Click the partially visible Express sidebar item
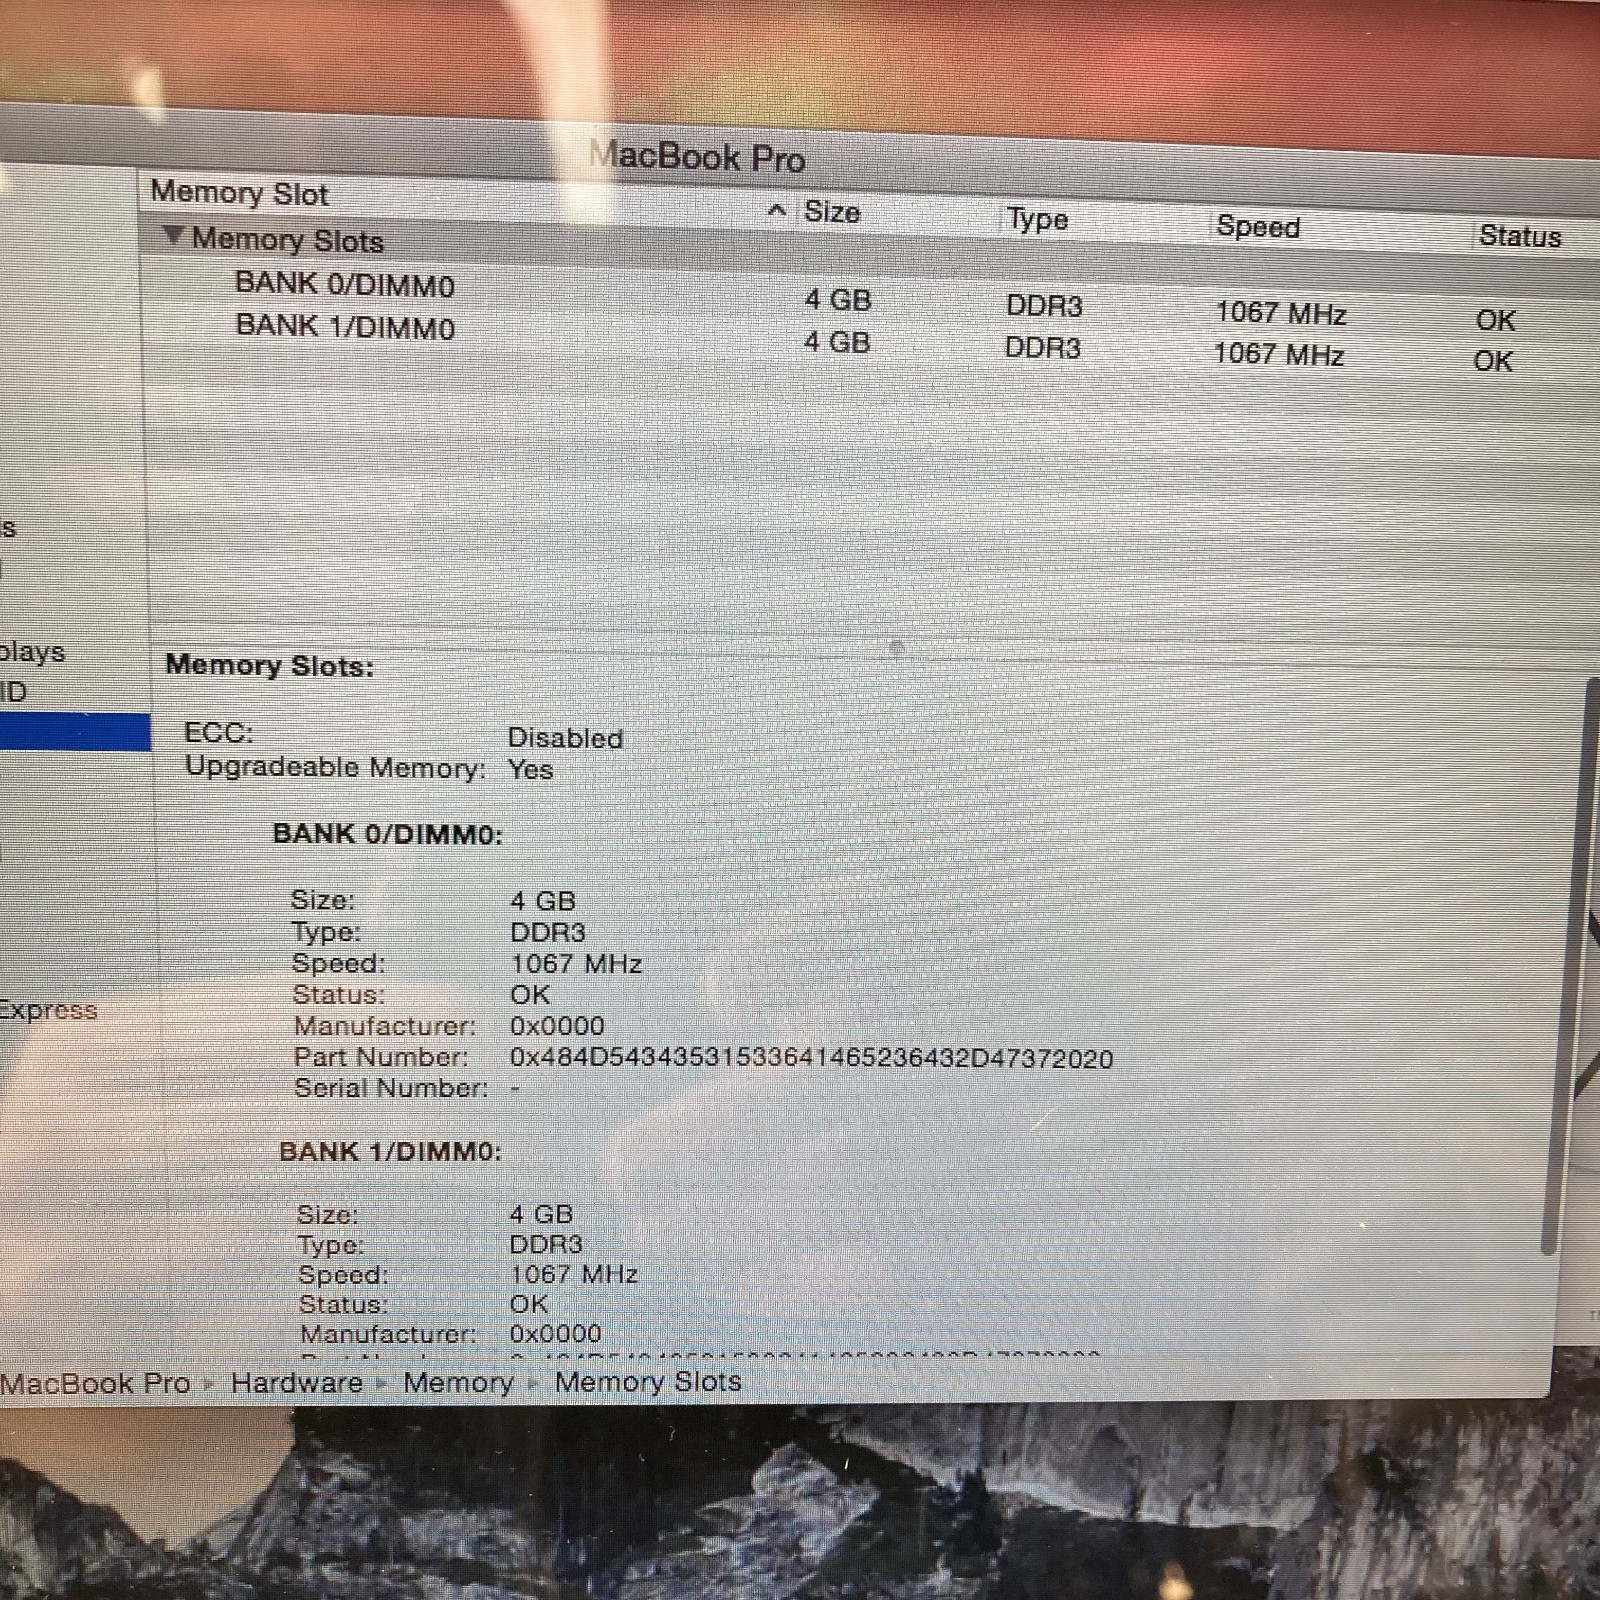The width and height of the screenshot is (1600, 1600). 48,1010
